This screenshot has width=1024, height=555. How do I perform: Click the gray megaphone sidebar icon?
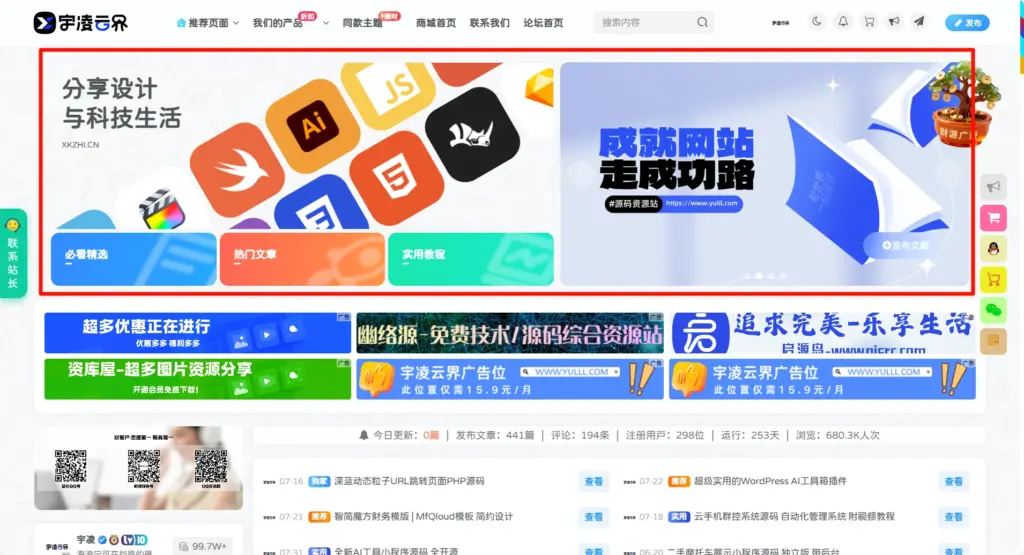pos(993,187)
